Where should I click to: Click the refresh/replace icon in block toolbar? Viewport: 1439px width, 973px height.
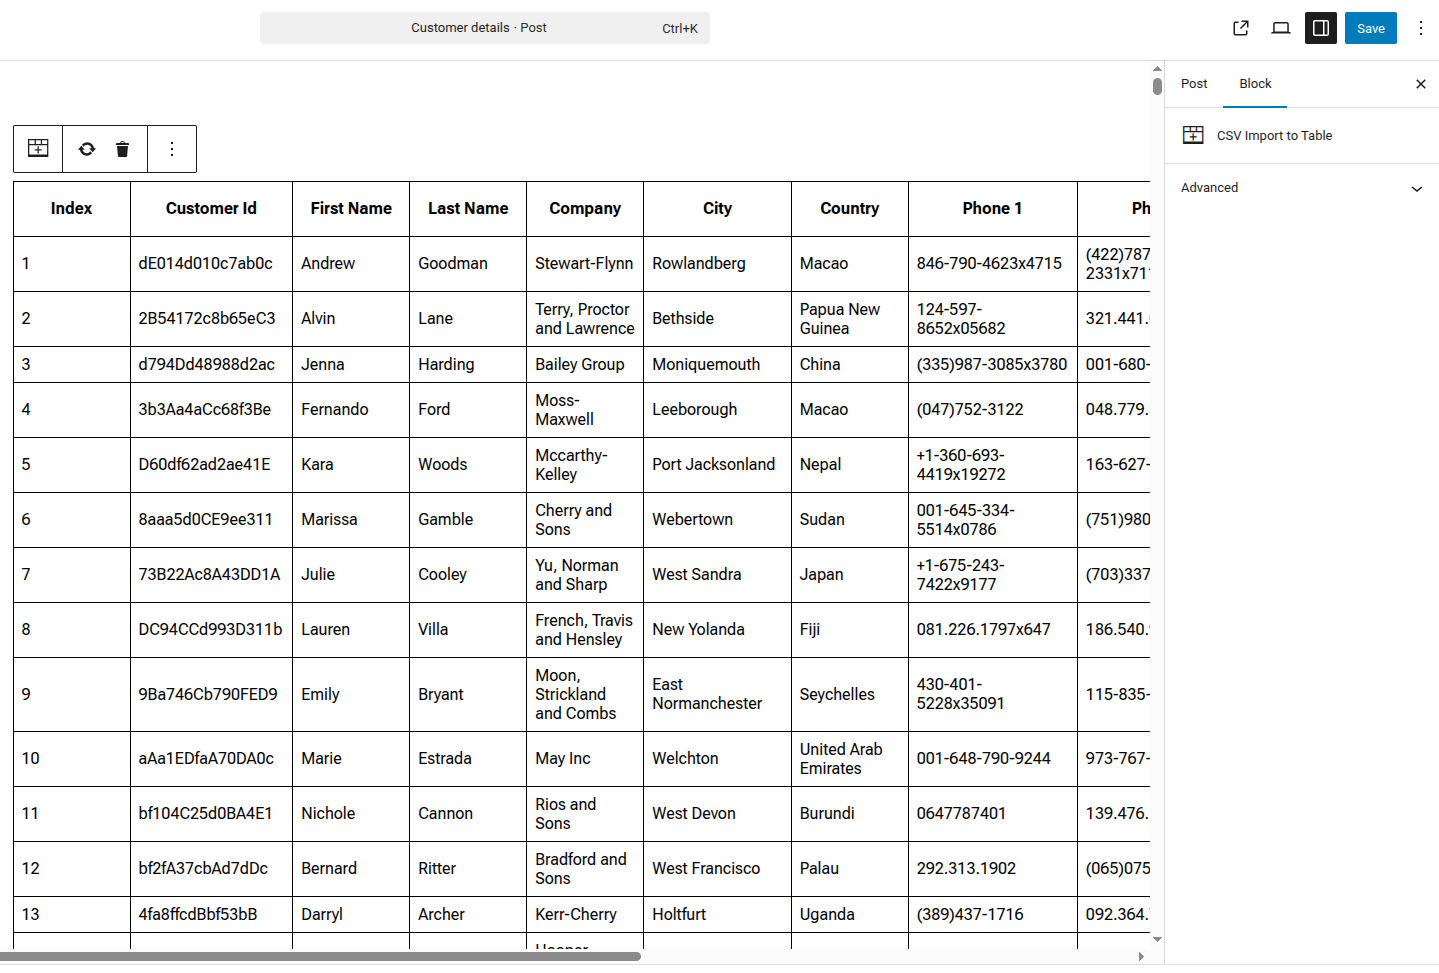coord(87,149)
